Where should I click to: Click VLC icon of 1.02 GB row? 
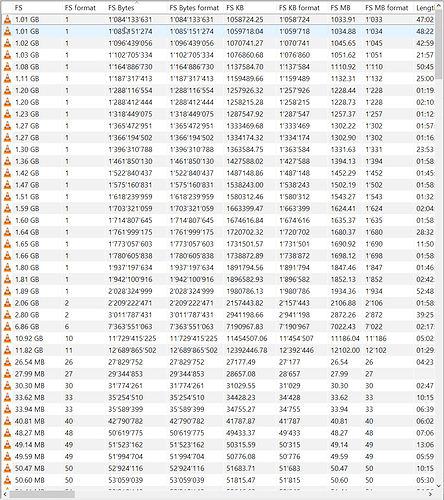[7, 43]
